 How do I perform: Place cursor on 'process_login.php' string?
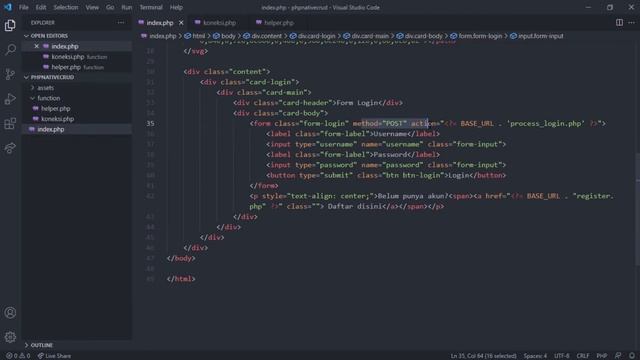(547, 123)
